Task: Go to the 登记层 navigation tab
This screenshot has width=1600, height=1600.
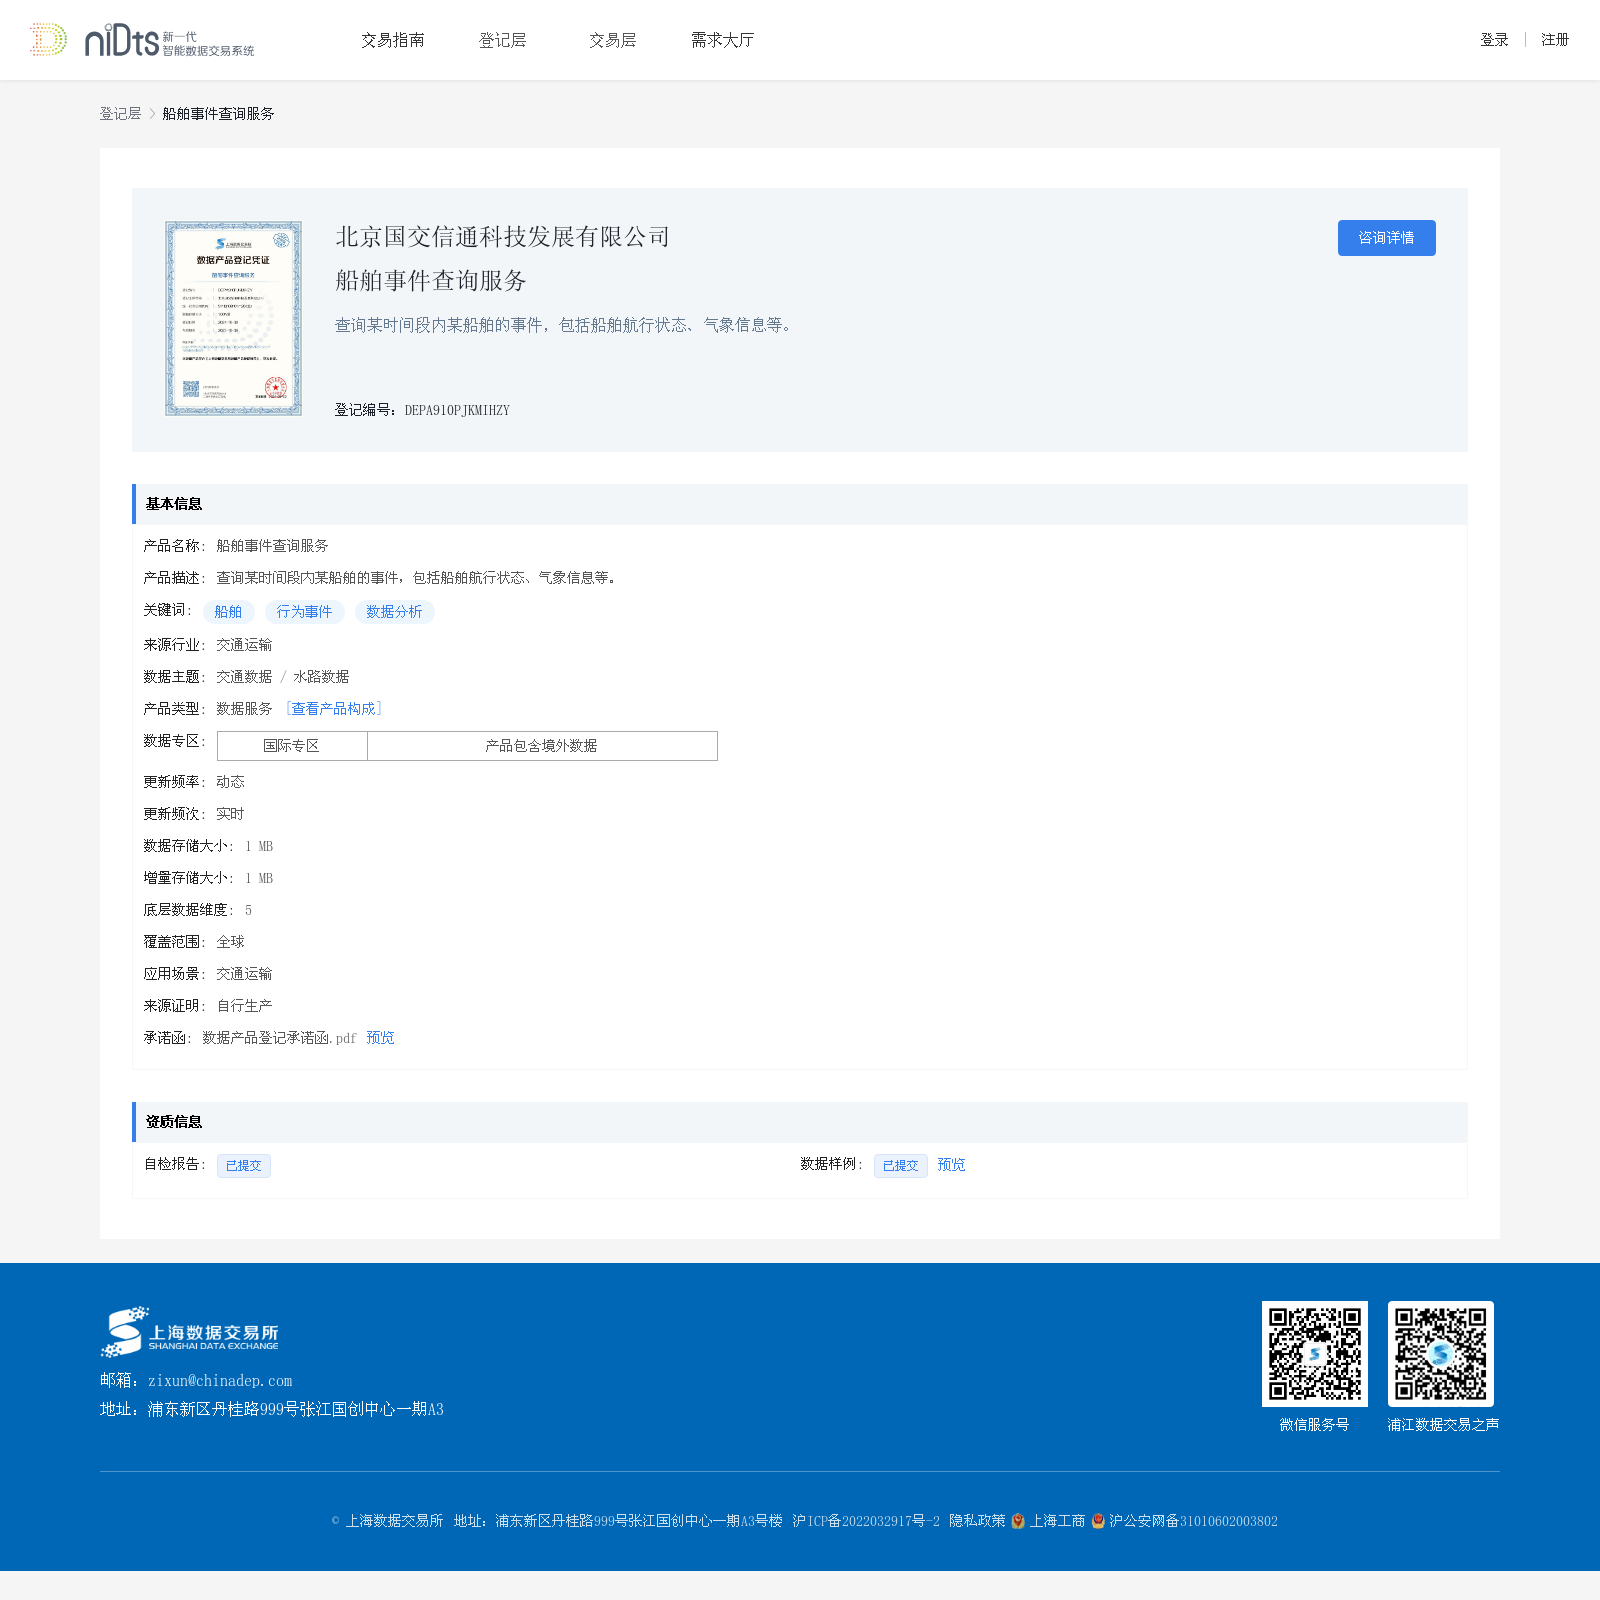Action: [x=502, y=40]
